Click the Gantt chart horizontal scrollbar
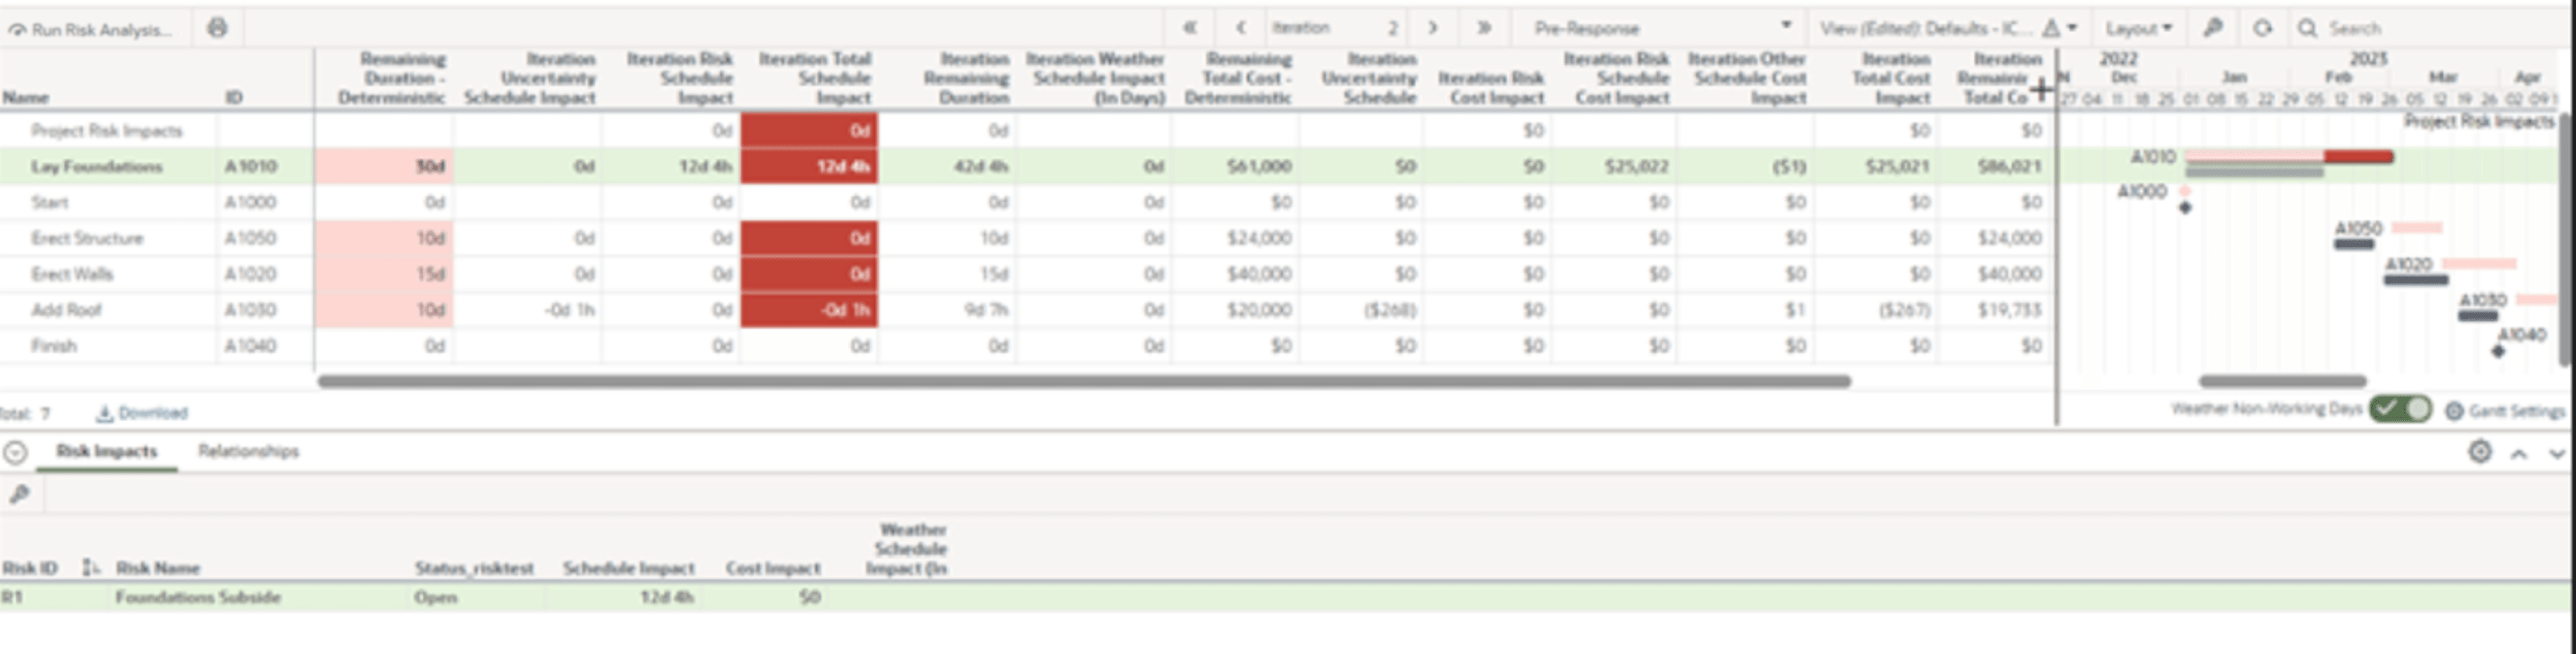This screenshot has width=2576, height=654. pyautogui.click(x=2282, y=381)
